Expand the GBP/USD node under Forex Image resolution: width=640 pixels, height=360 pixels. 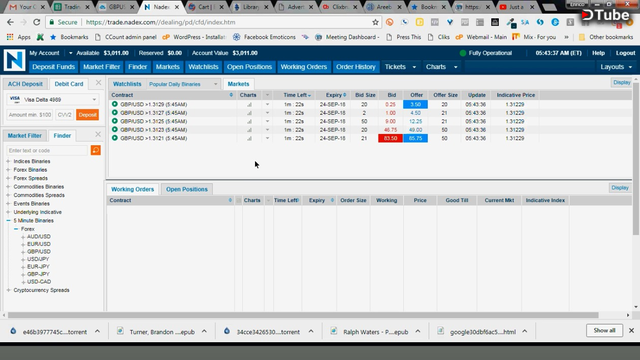[23, 252]
